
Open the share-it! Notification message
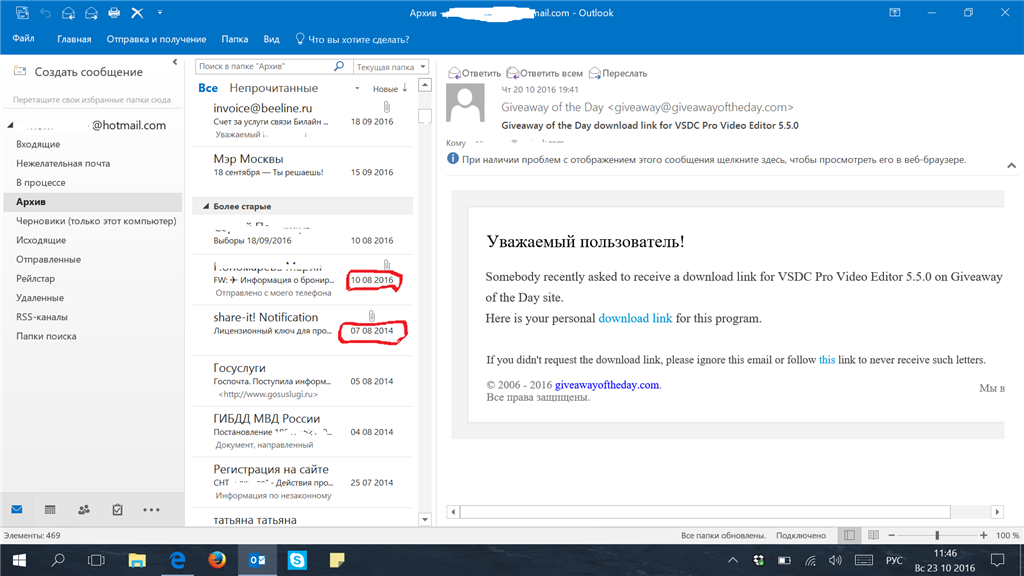click(x=303, y=330)
